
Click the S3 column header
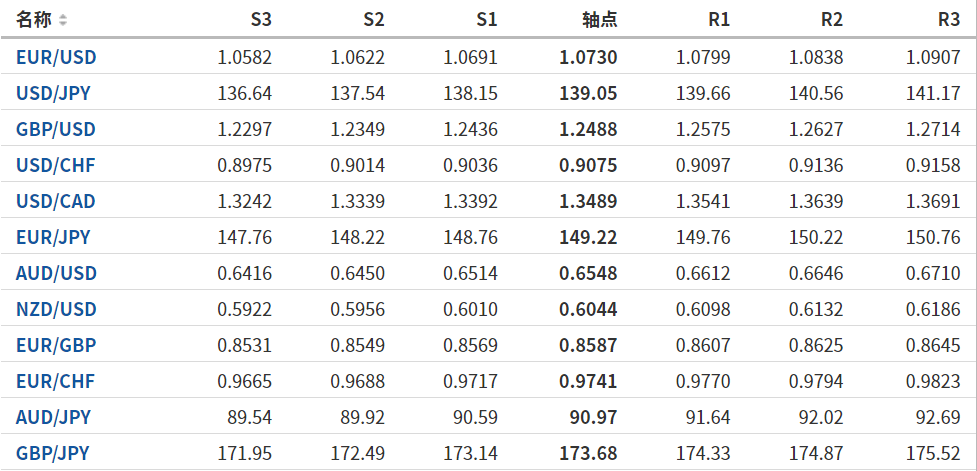pos(260,20)
